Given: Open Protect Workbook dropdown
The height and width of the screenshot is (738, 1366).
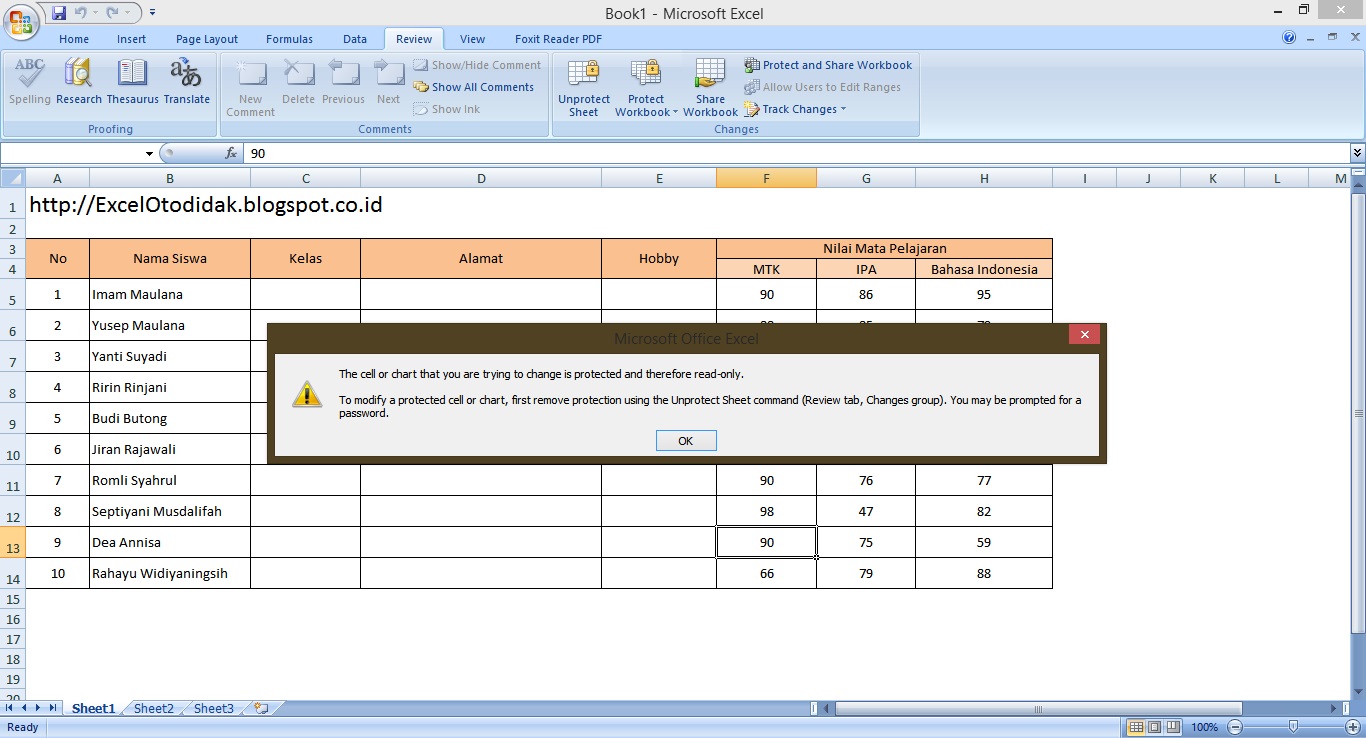Looking at the screenshot, I should pyautogui.click(x=646, y=88).
